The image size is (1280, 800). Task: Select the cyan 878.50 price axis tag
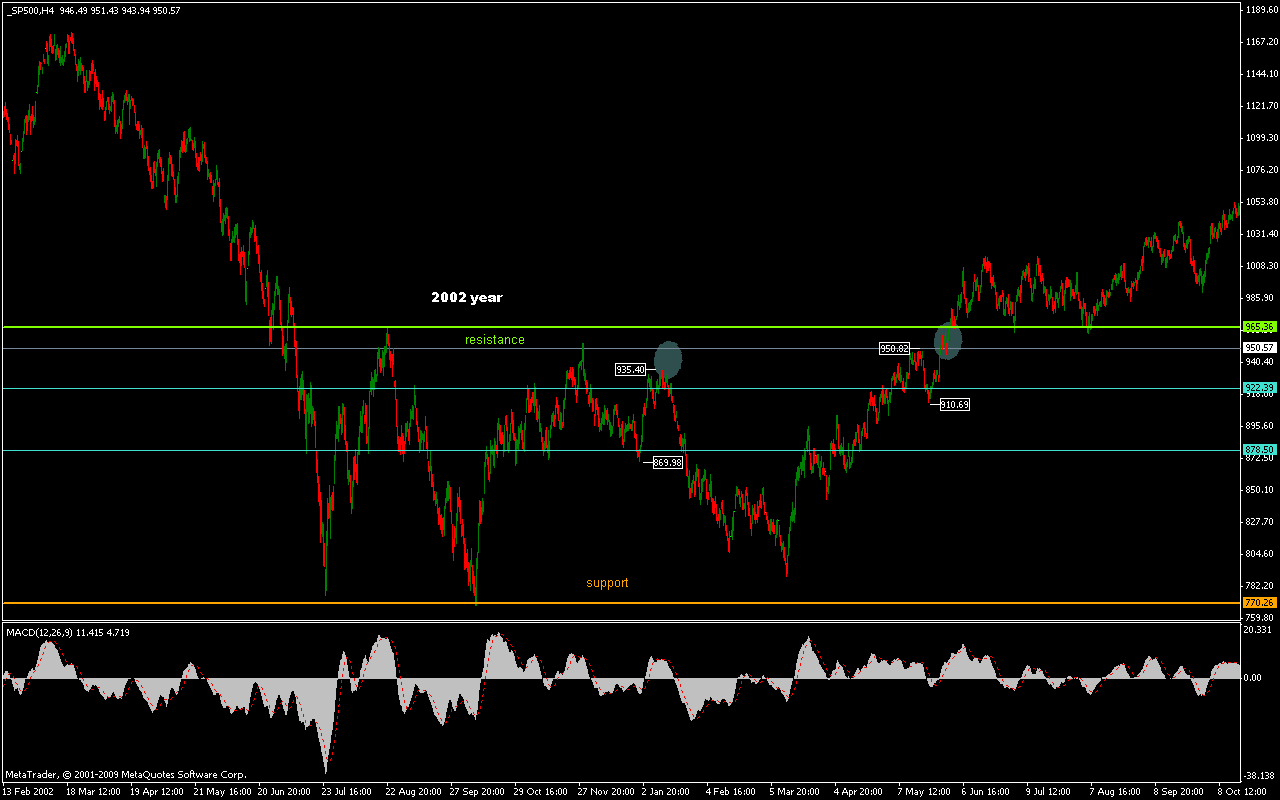click(x=1258, y=450)
